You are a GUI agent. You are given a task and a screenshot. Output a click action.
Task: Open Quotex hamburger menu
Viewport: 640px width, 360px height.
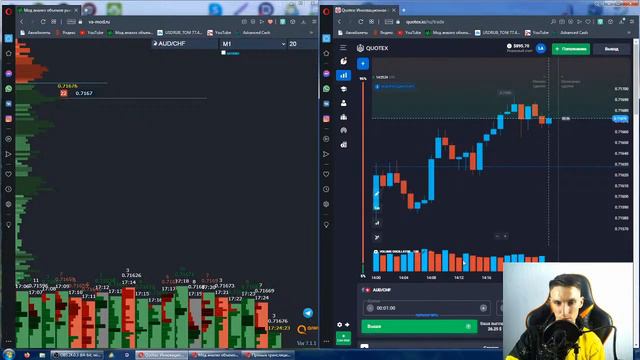click(343, 48)
